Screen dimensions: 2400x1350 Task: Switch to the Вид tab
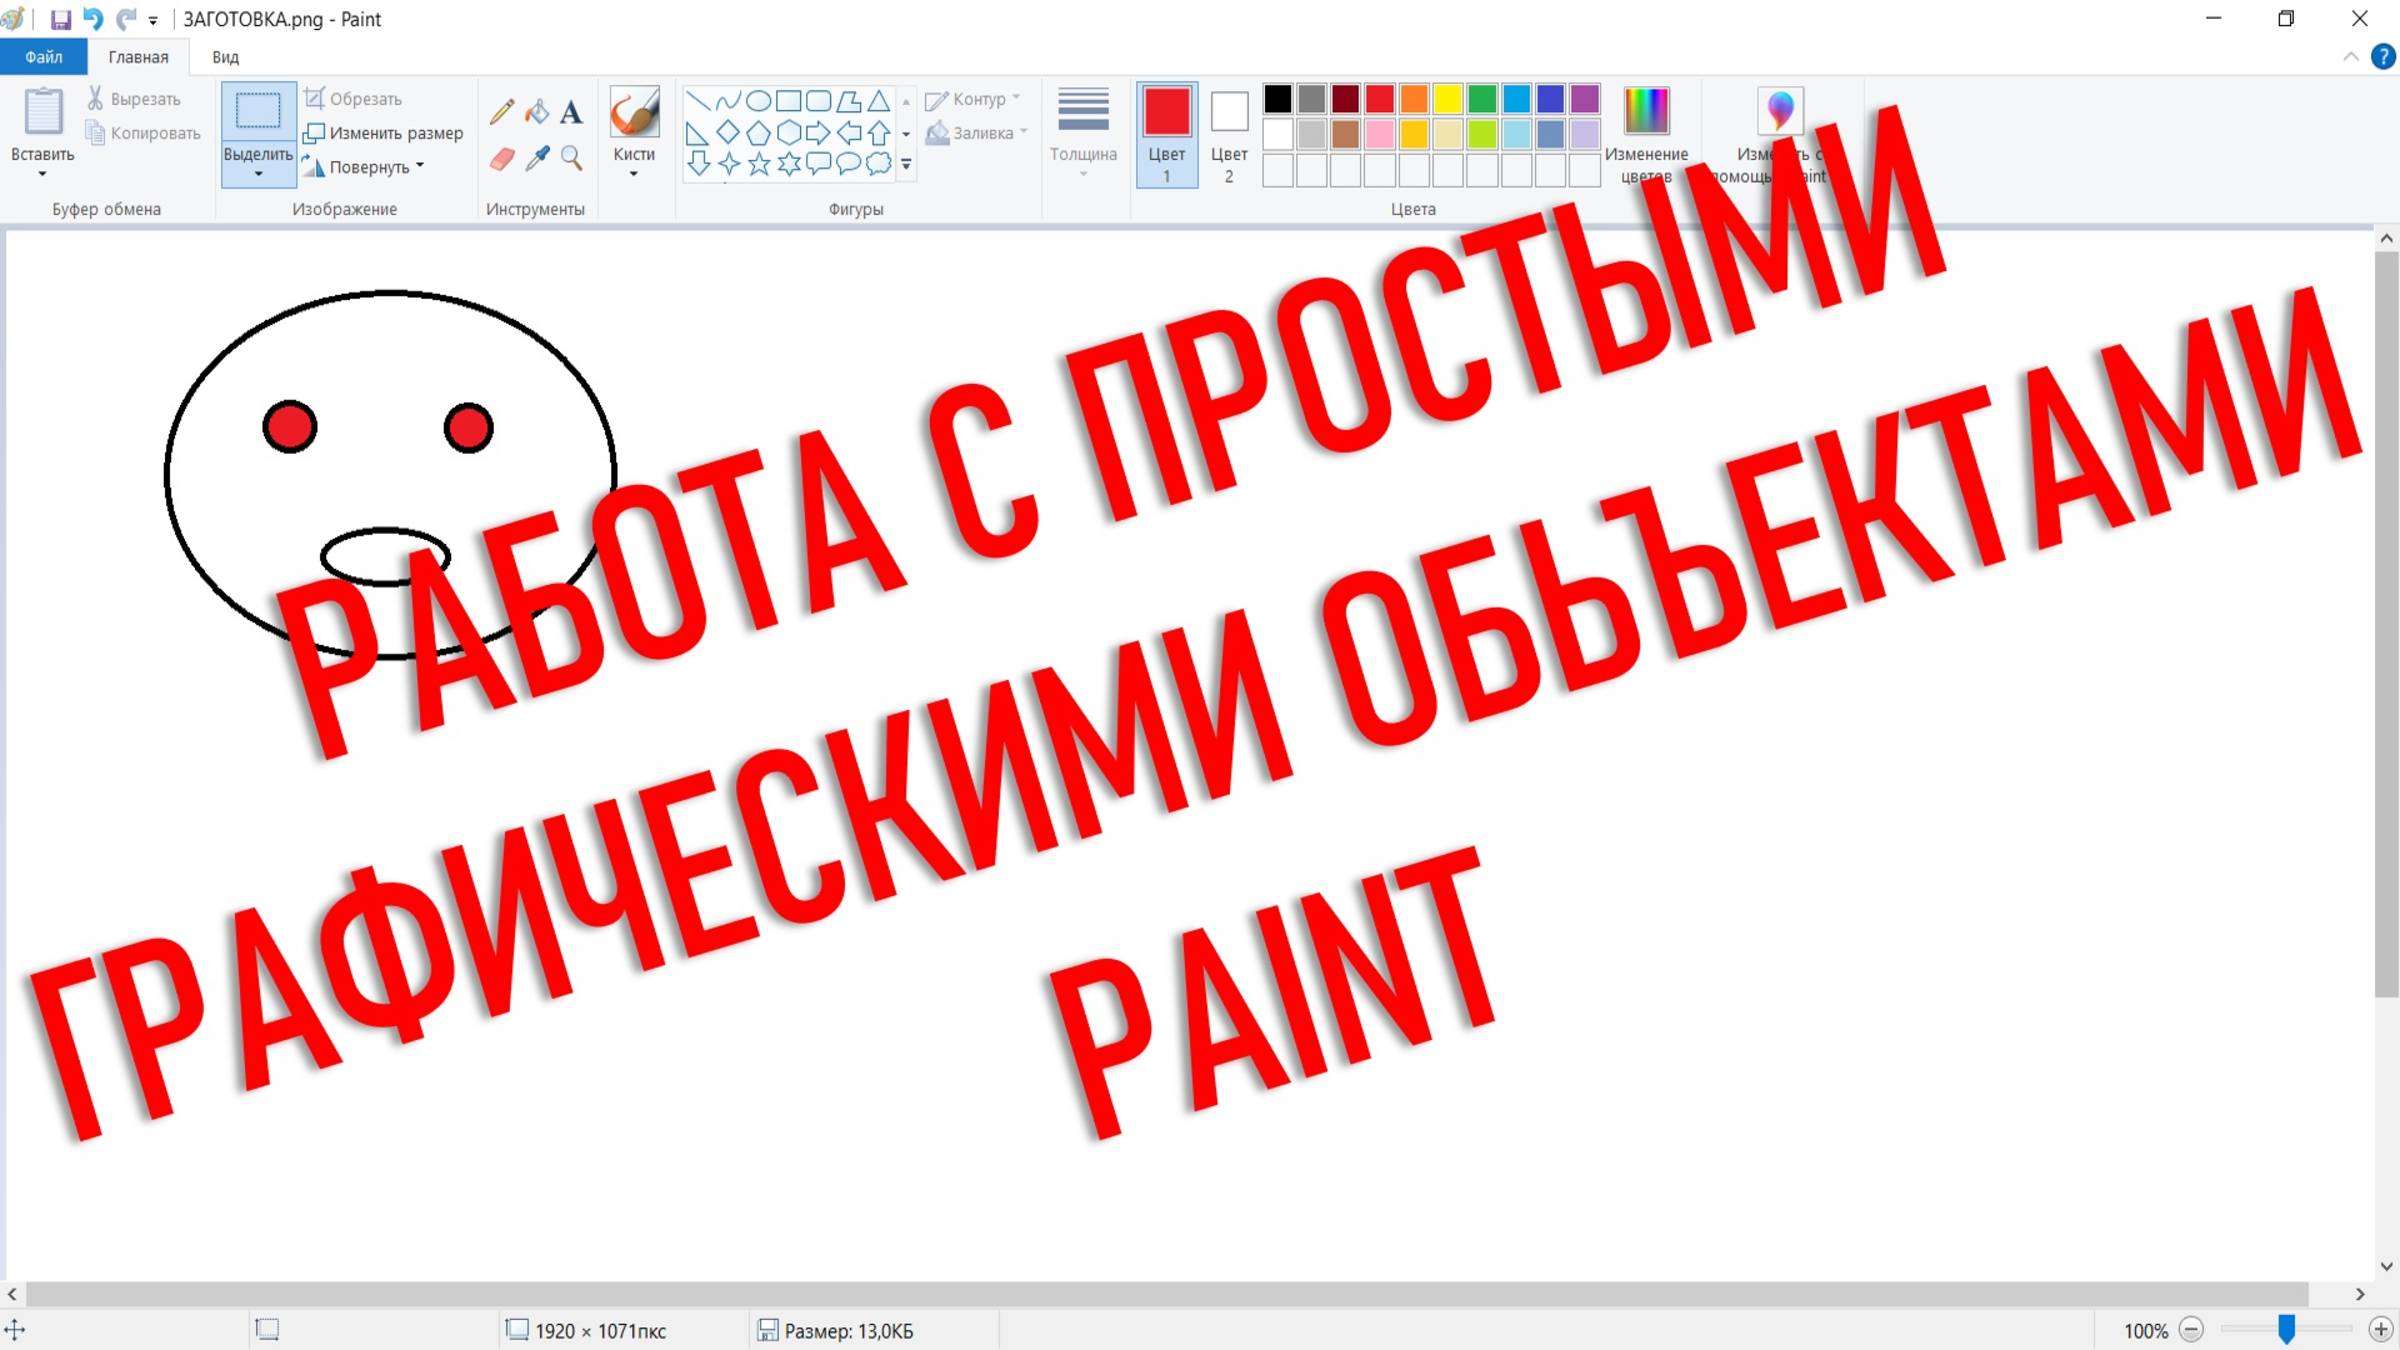click(225, 57)
